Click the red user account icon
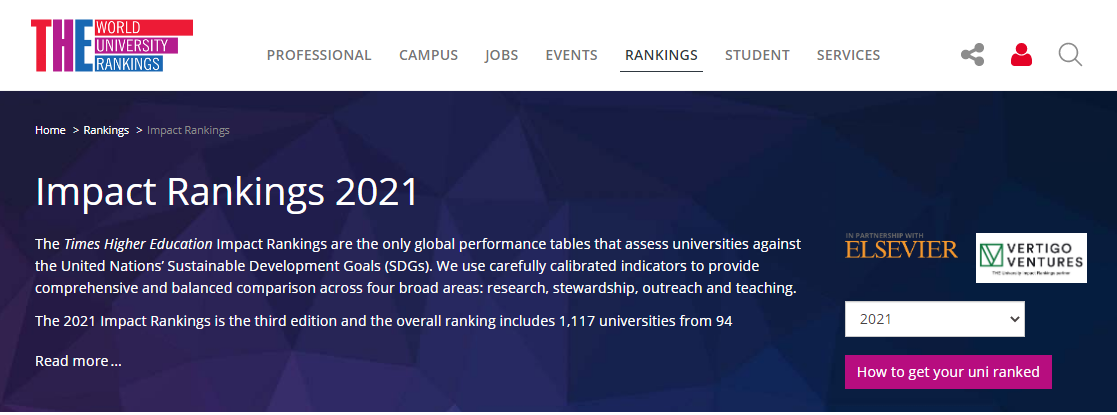 point(1021,55)
